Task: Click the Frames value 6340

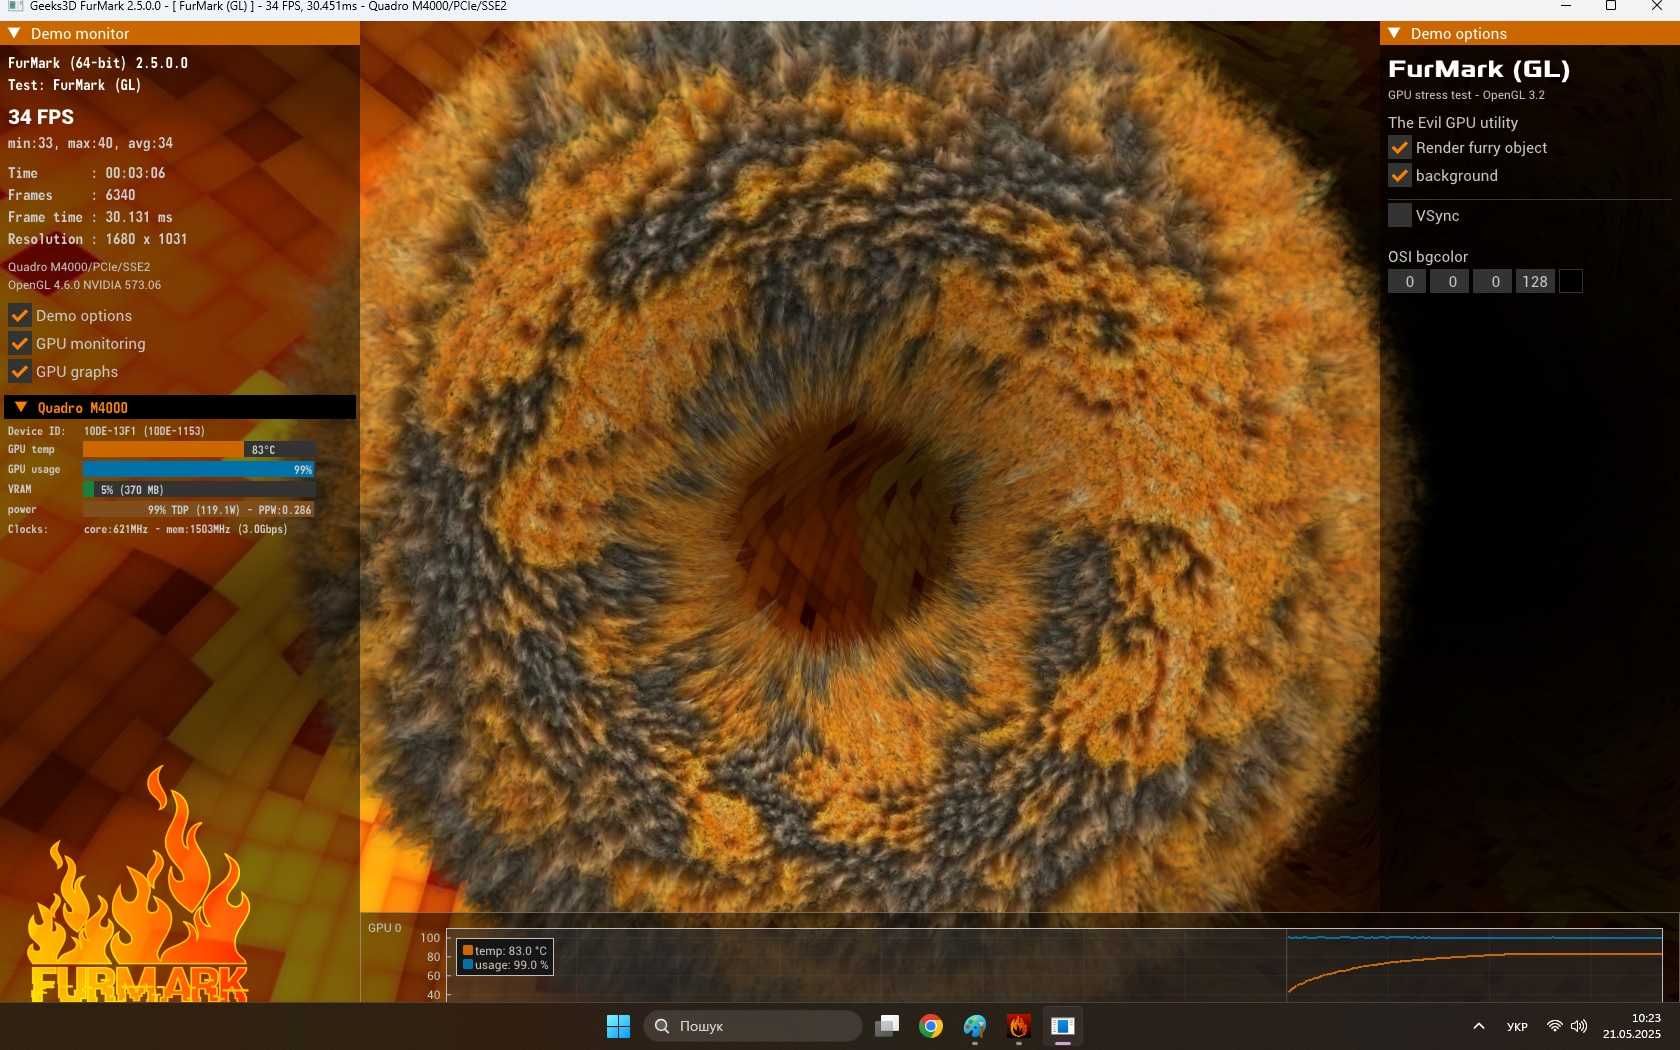Action: click(120, 195)
